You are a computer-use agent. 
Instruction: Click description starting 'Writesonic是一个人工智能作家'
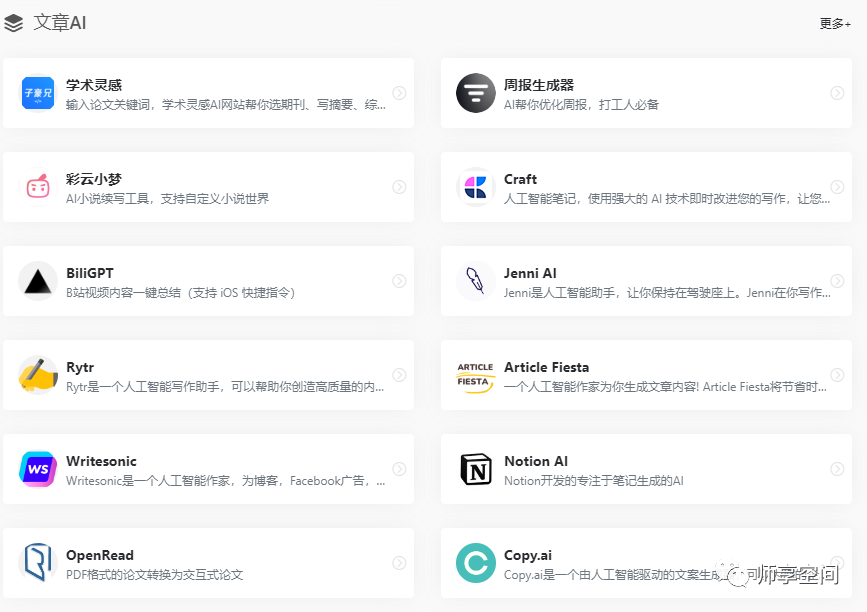[x=226, y=480]
